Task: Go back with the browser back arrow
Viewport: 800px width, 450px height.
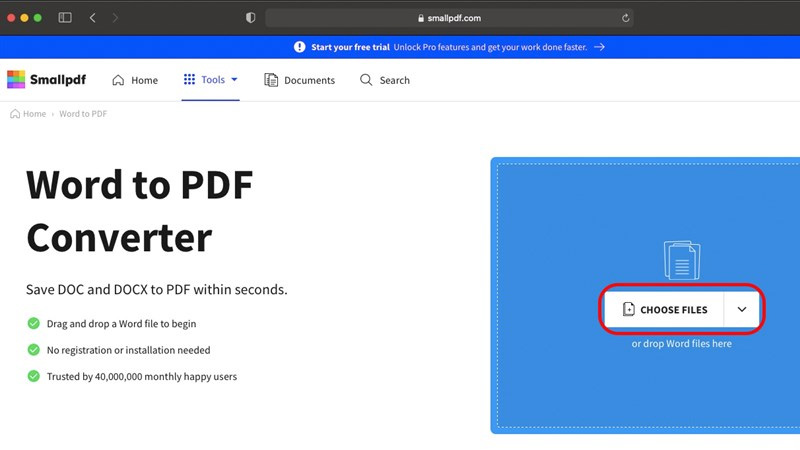Action: tap(92, 18)
